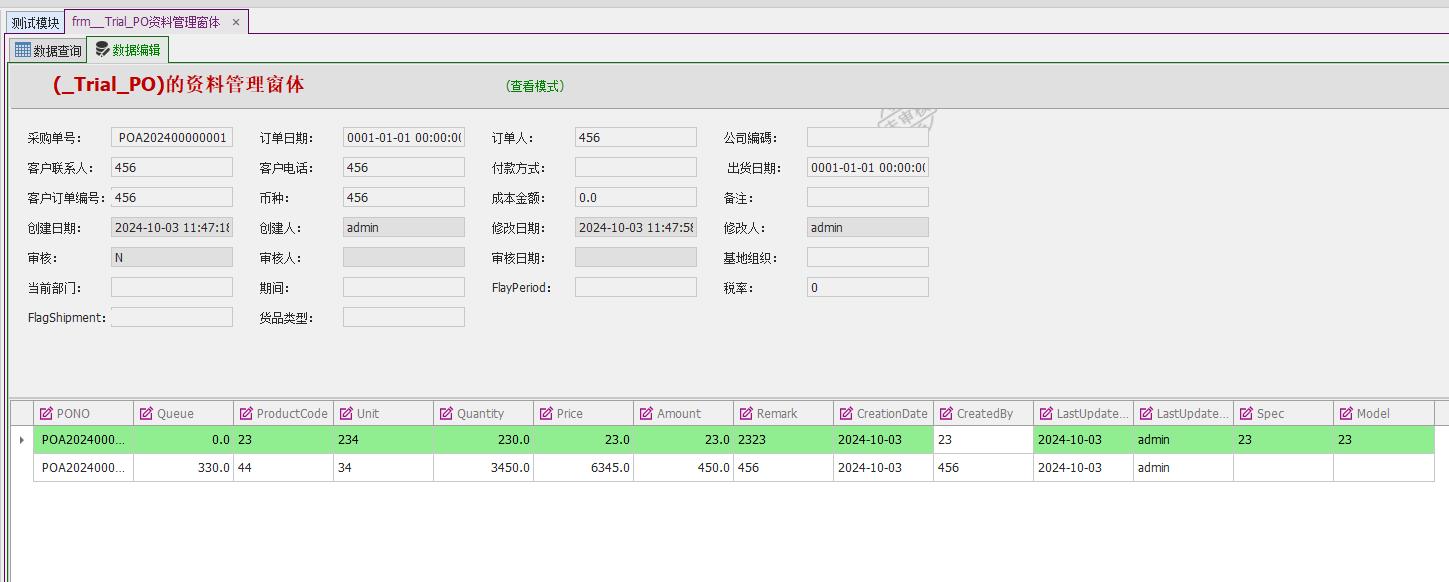Click the edit icon on the Model column header
The image size is (1449, 582).
pos(1344,412)
